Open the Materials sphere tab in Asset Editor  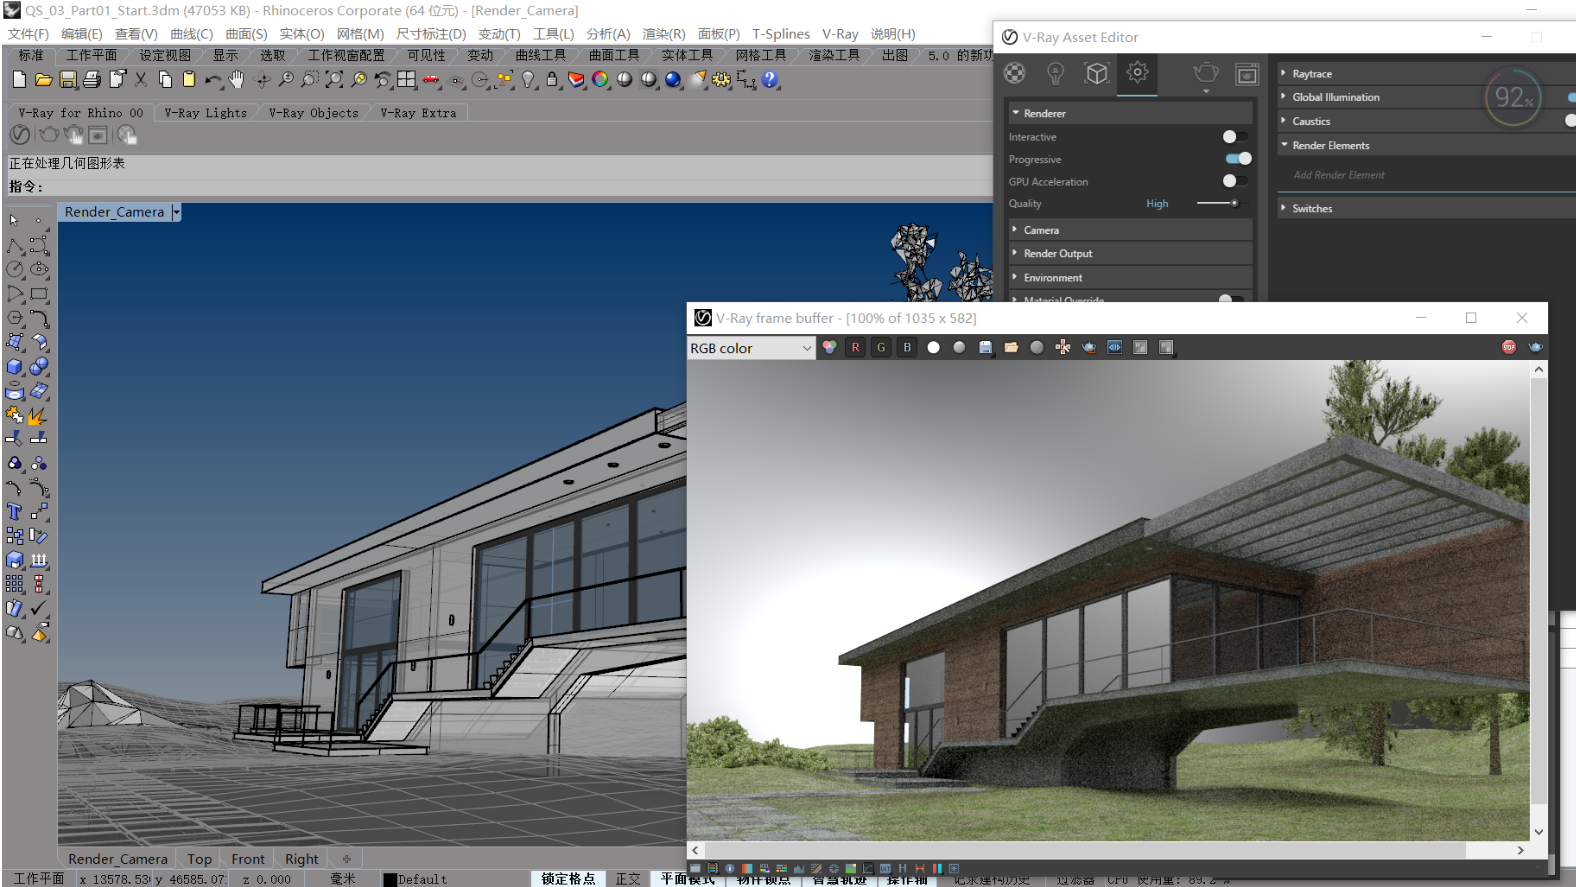point(1015,73)
